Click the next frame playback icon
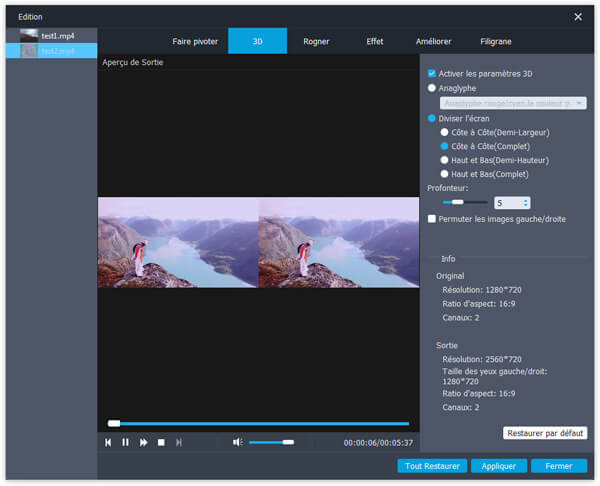This screenshot has width=600, height=486. click(179, 442)
